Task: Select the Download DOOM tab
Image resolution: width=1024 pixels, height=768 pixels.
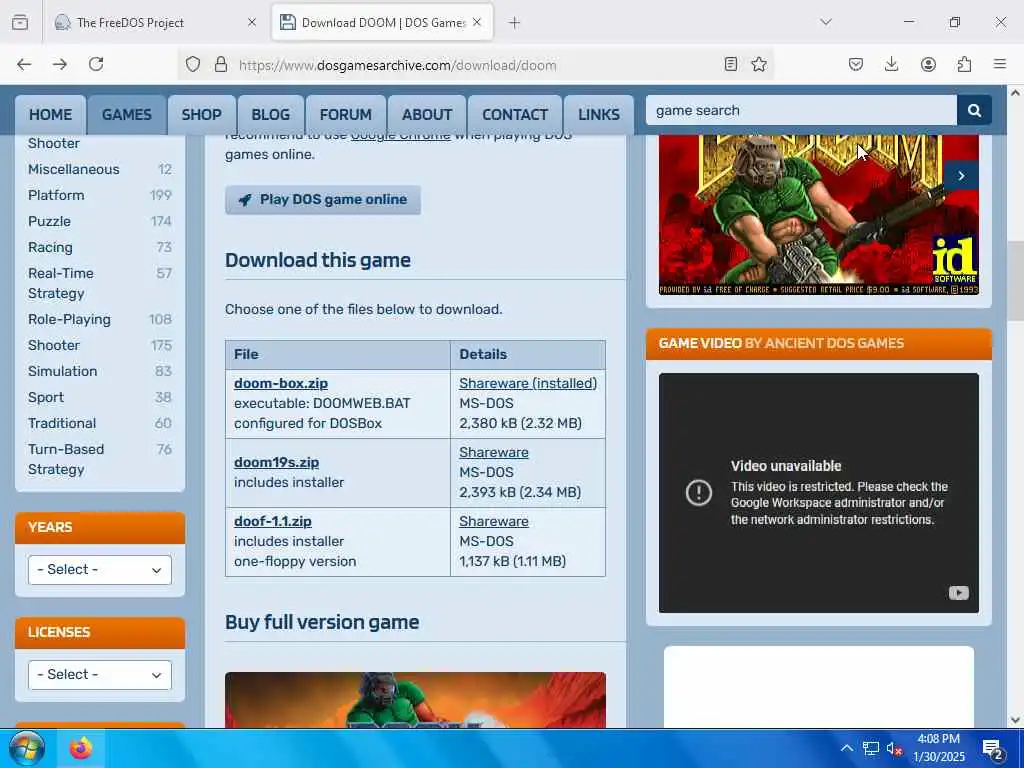Action: click(383, 22)
